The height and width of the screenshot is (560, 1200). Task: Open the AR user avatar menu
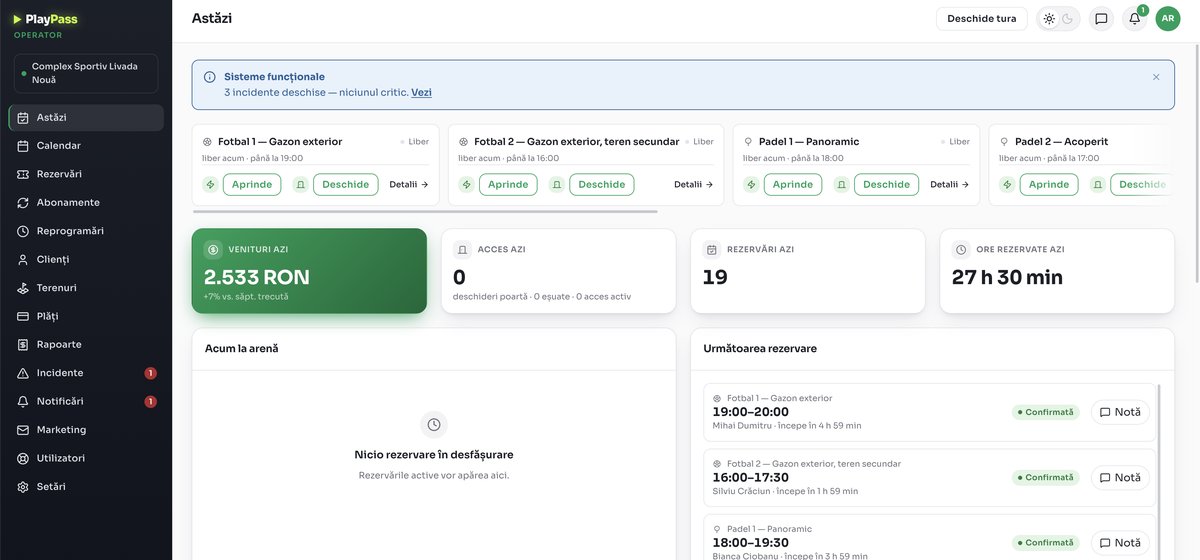1168,19
